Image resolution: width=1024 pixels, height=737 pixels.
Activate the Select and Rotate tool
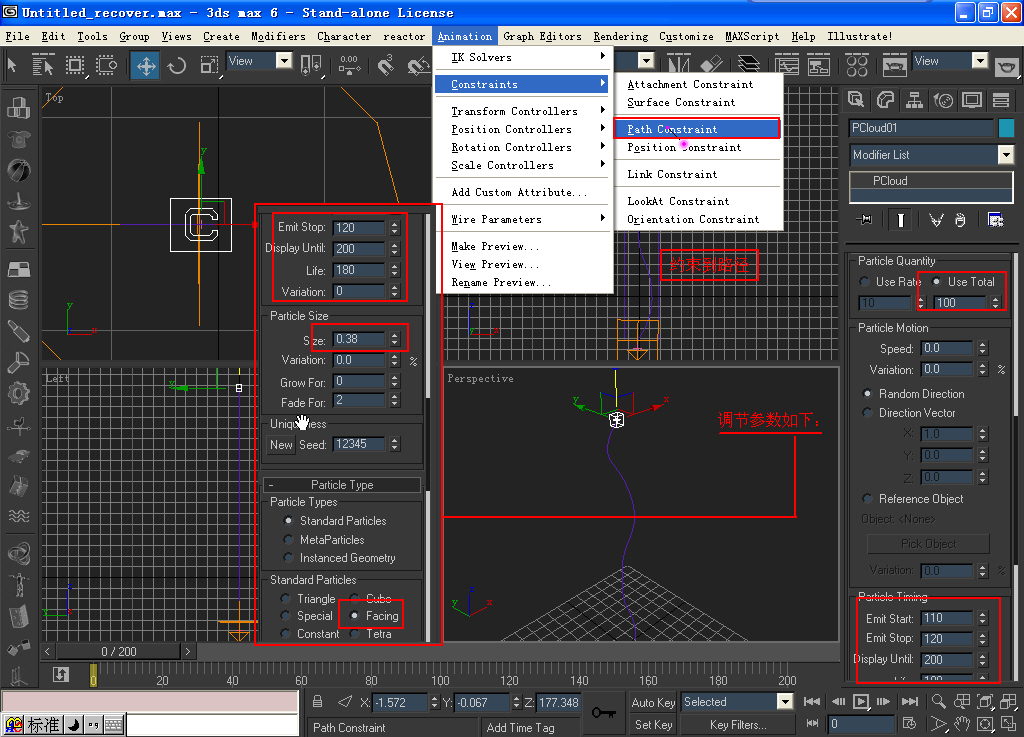click(176, 65)
